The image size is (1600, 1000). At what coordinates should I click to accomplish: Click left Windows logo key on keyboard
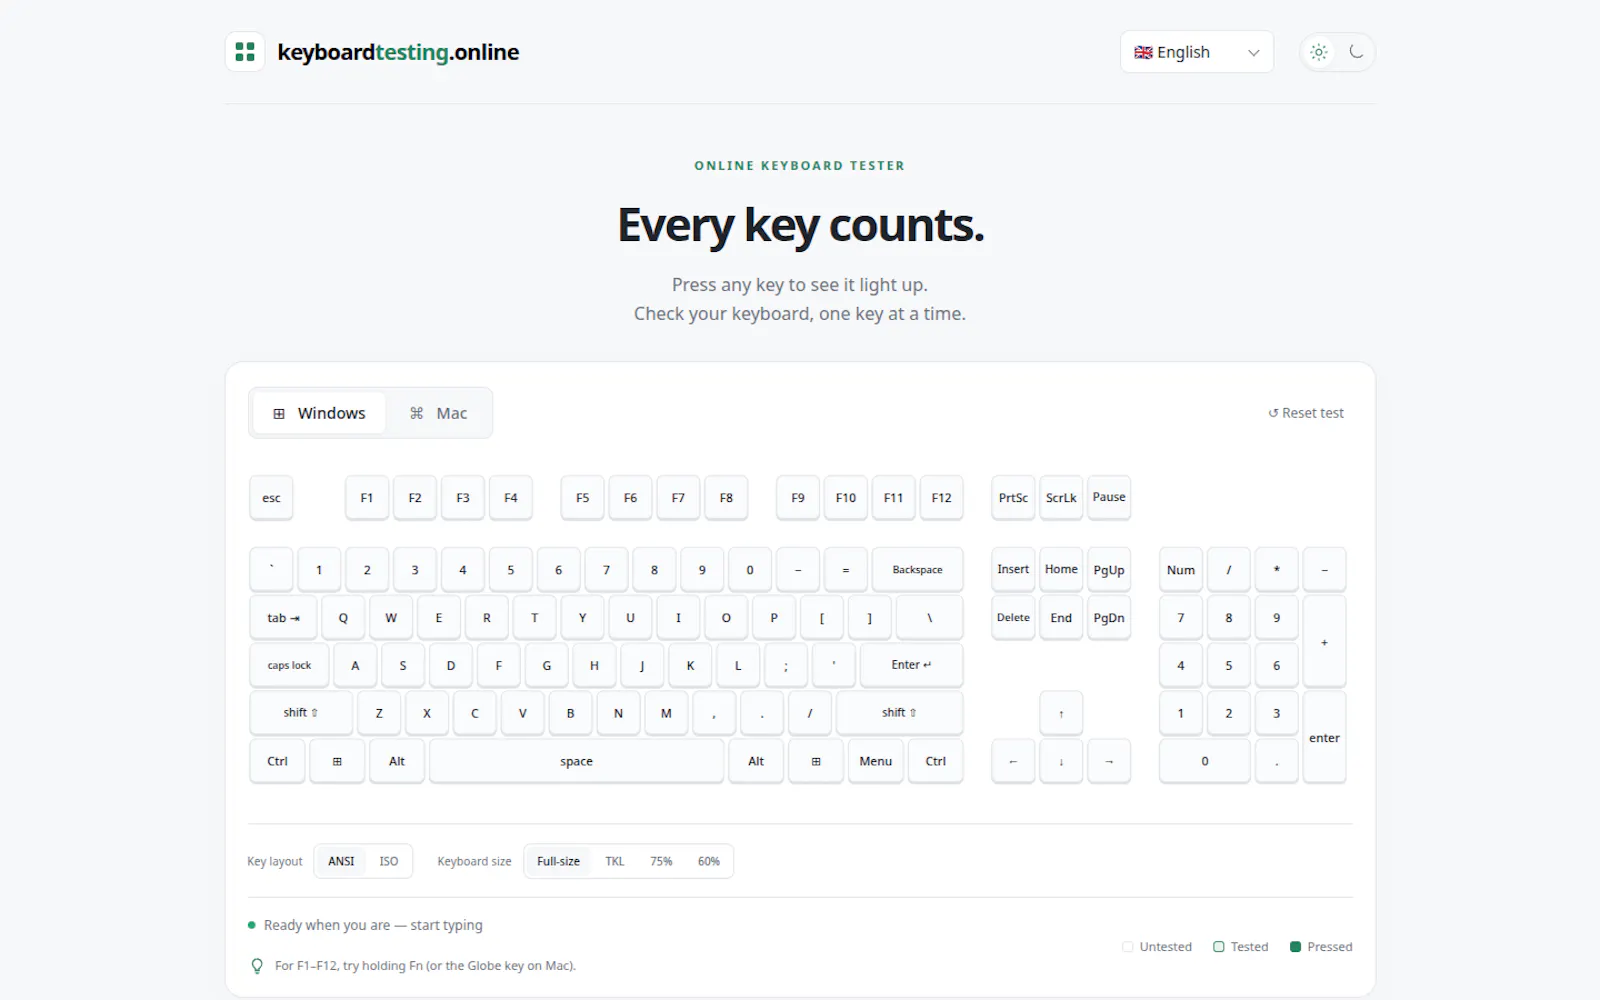pyautogui.click(x=337, y=761)
